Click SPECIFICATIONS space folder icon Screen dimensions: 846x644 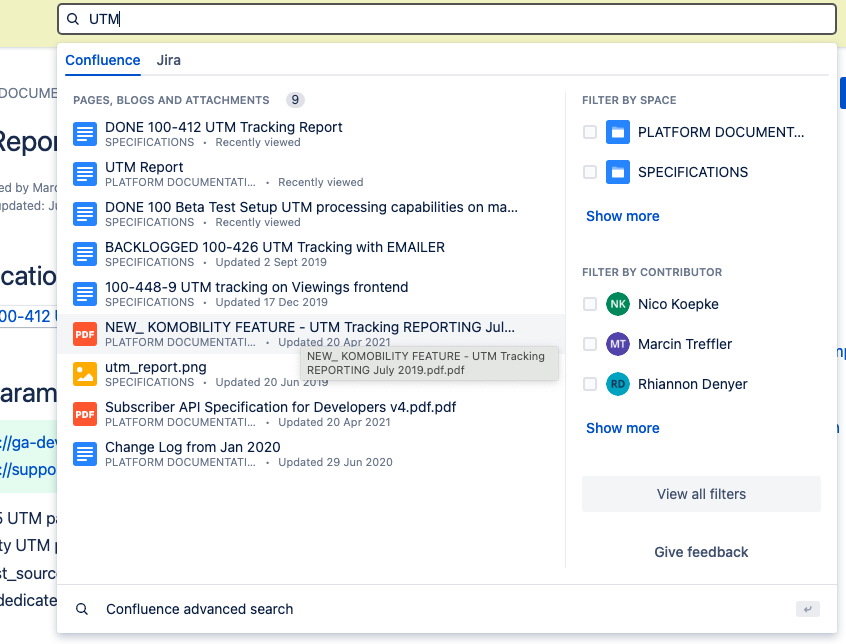coord(618,172)
